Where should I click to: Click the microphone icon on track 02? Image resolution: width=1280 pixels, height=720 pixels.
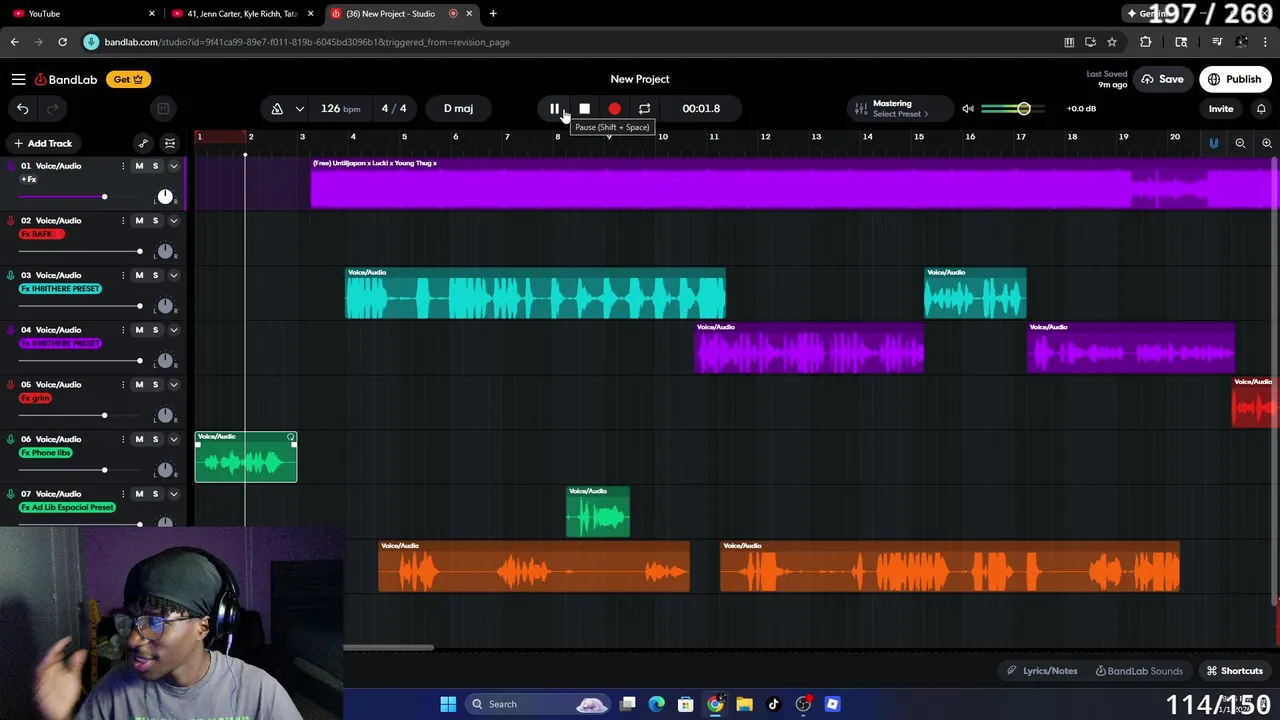click(11, 221)
